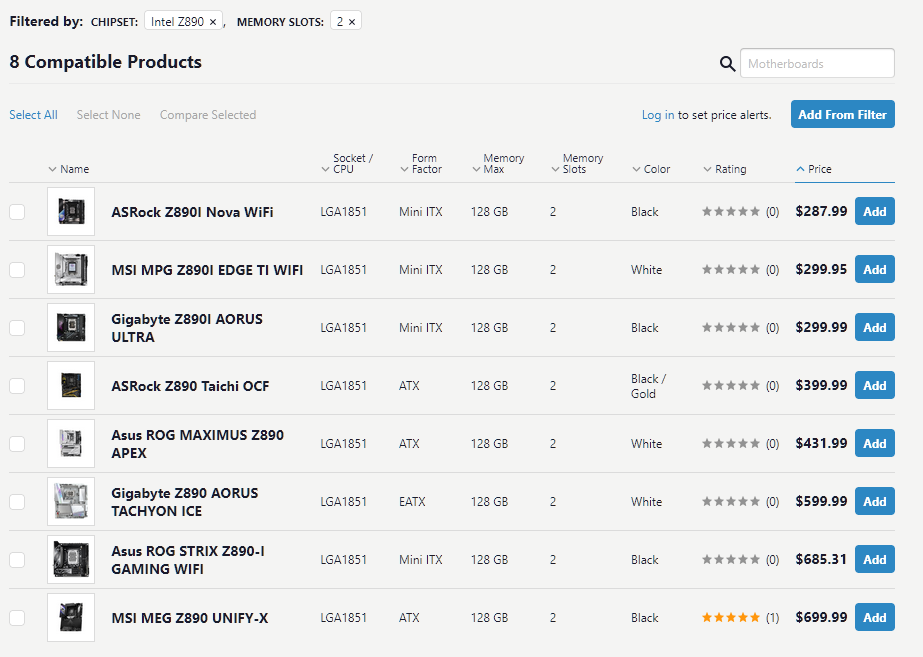
Task: Click the Gigabyte Z890 AORUS TACHYON ICE thumbnail
Action: tap(71, 502)
